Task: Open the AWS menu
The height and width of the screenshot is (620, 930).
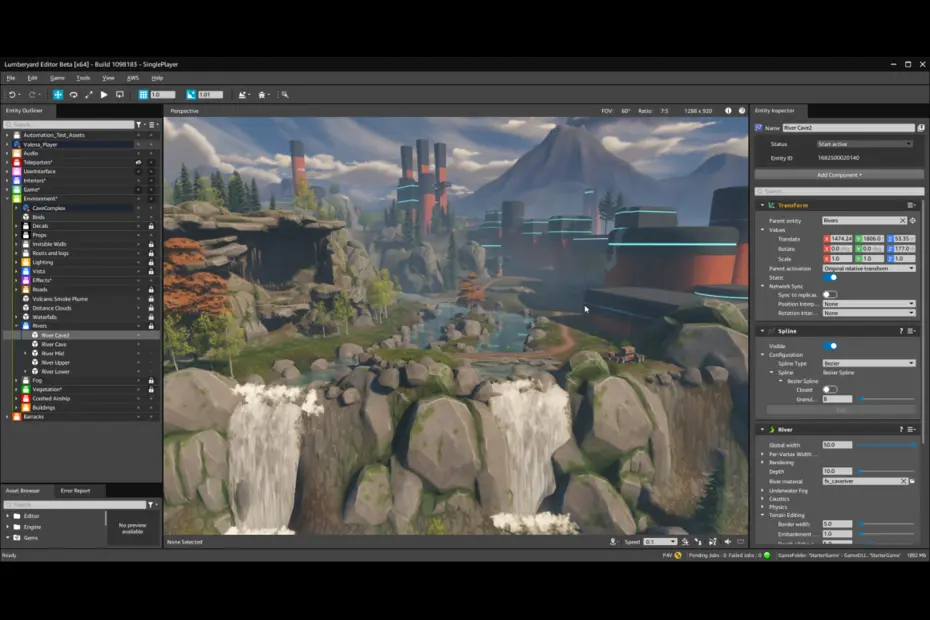Action: click(x=132, y=78)
